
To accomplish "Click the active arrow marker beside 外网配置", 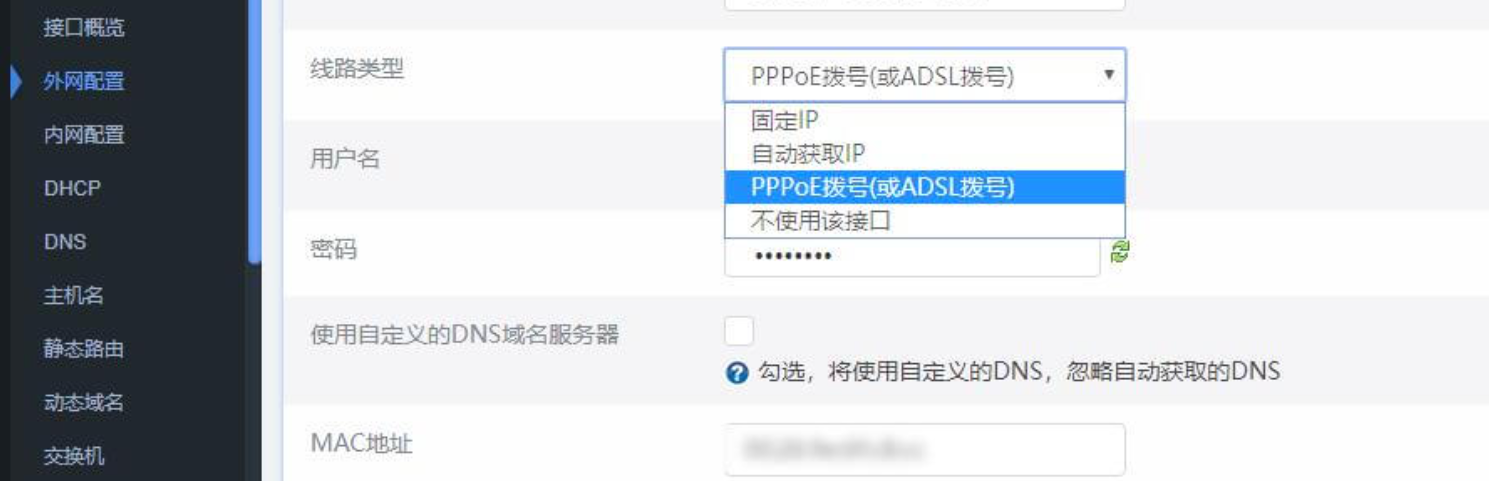I will point(16,82).
